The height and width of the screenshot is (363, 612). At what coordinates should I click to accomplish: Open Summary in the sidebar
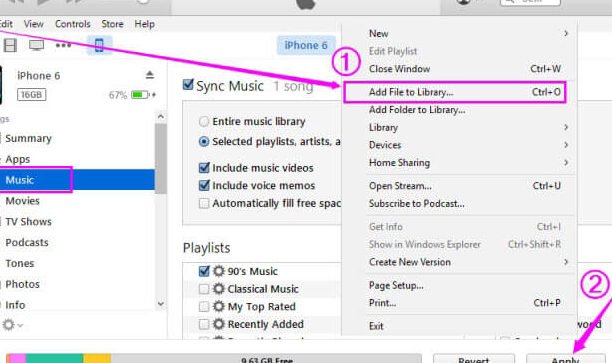pos(28,139)
